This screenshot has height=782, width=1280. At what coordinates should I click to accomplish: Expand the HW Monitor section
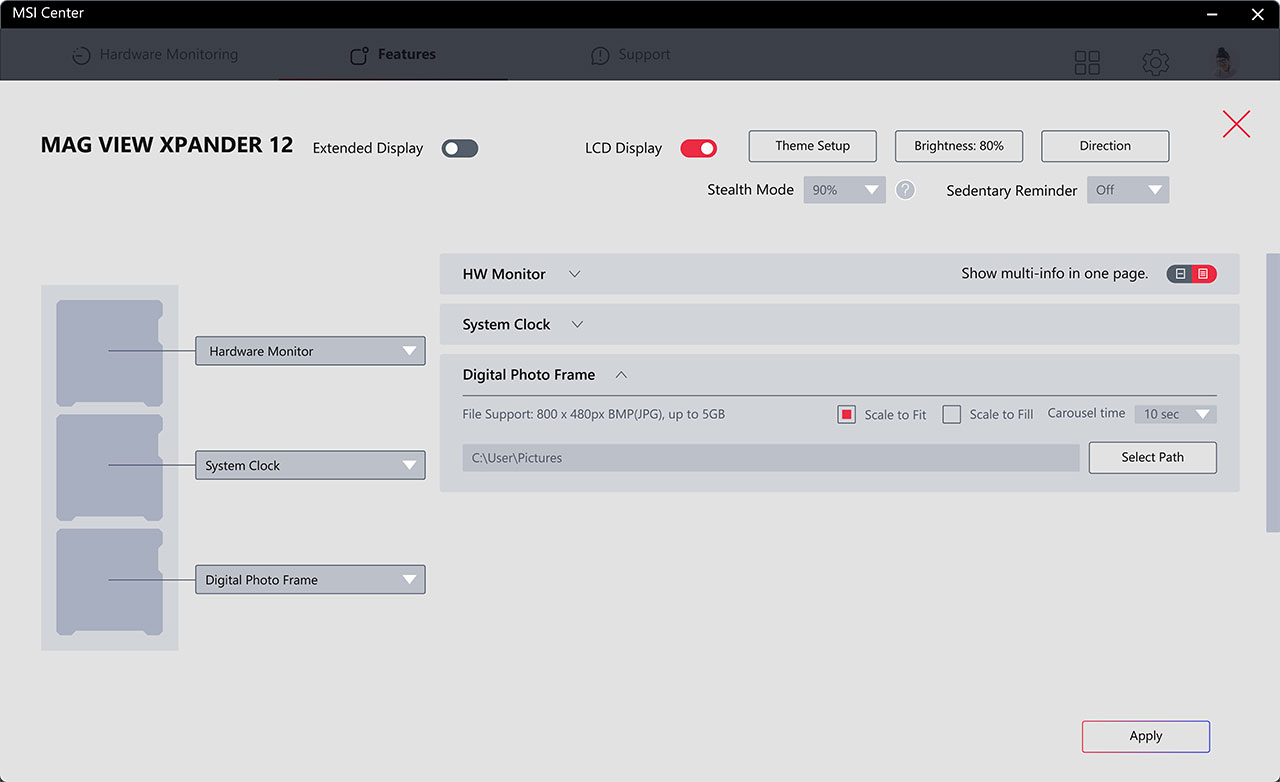(x=575, y=274)
